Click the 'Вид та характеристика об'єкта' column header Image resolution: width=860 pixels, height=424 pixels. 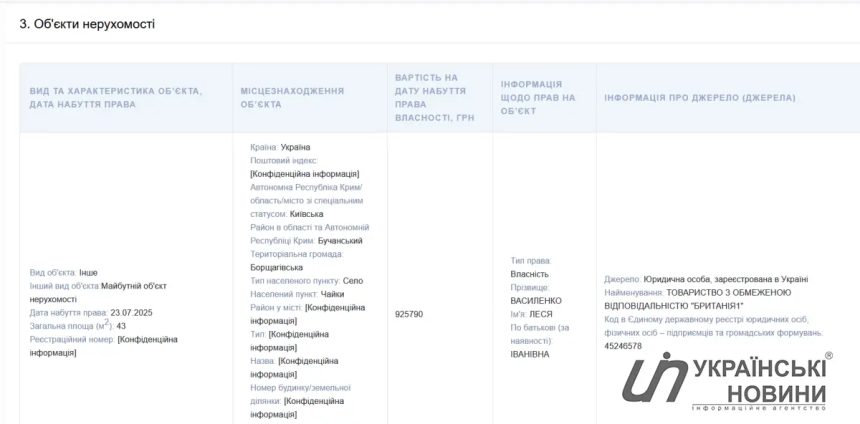pos(116,97)
